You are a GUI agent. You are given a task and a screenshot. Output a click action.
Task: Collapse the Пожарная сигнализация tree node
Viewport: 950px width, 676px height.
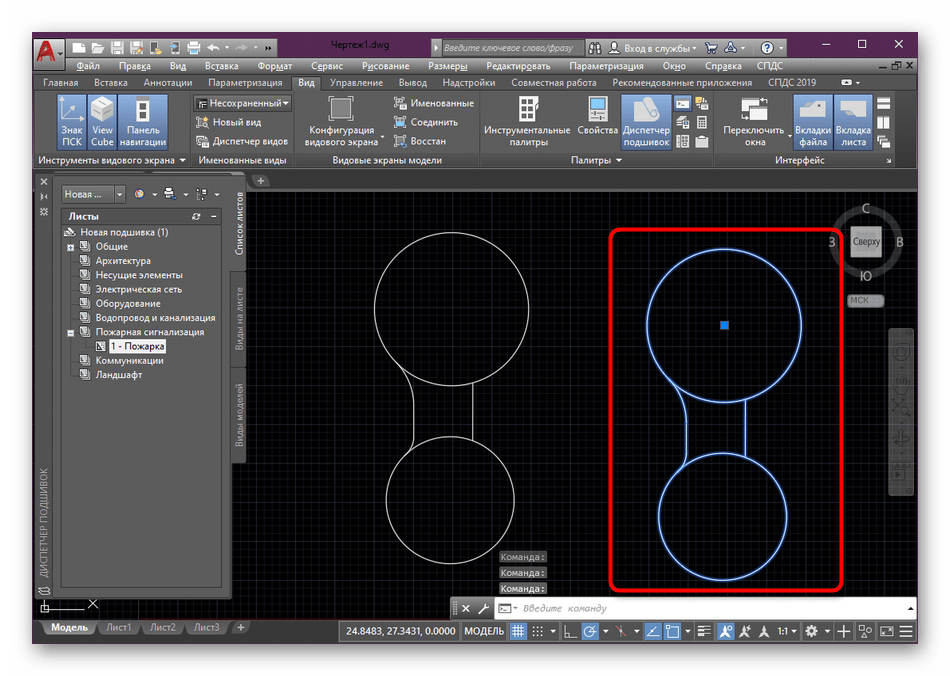[70, 332]
